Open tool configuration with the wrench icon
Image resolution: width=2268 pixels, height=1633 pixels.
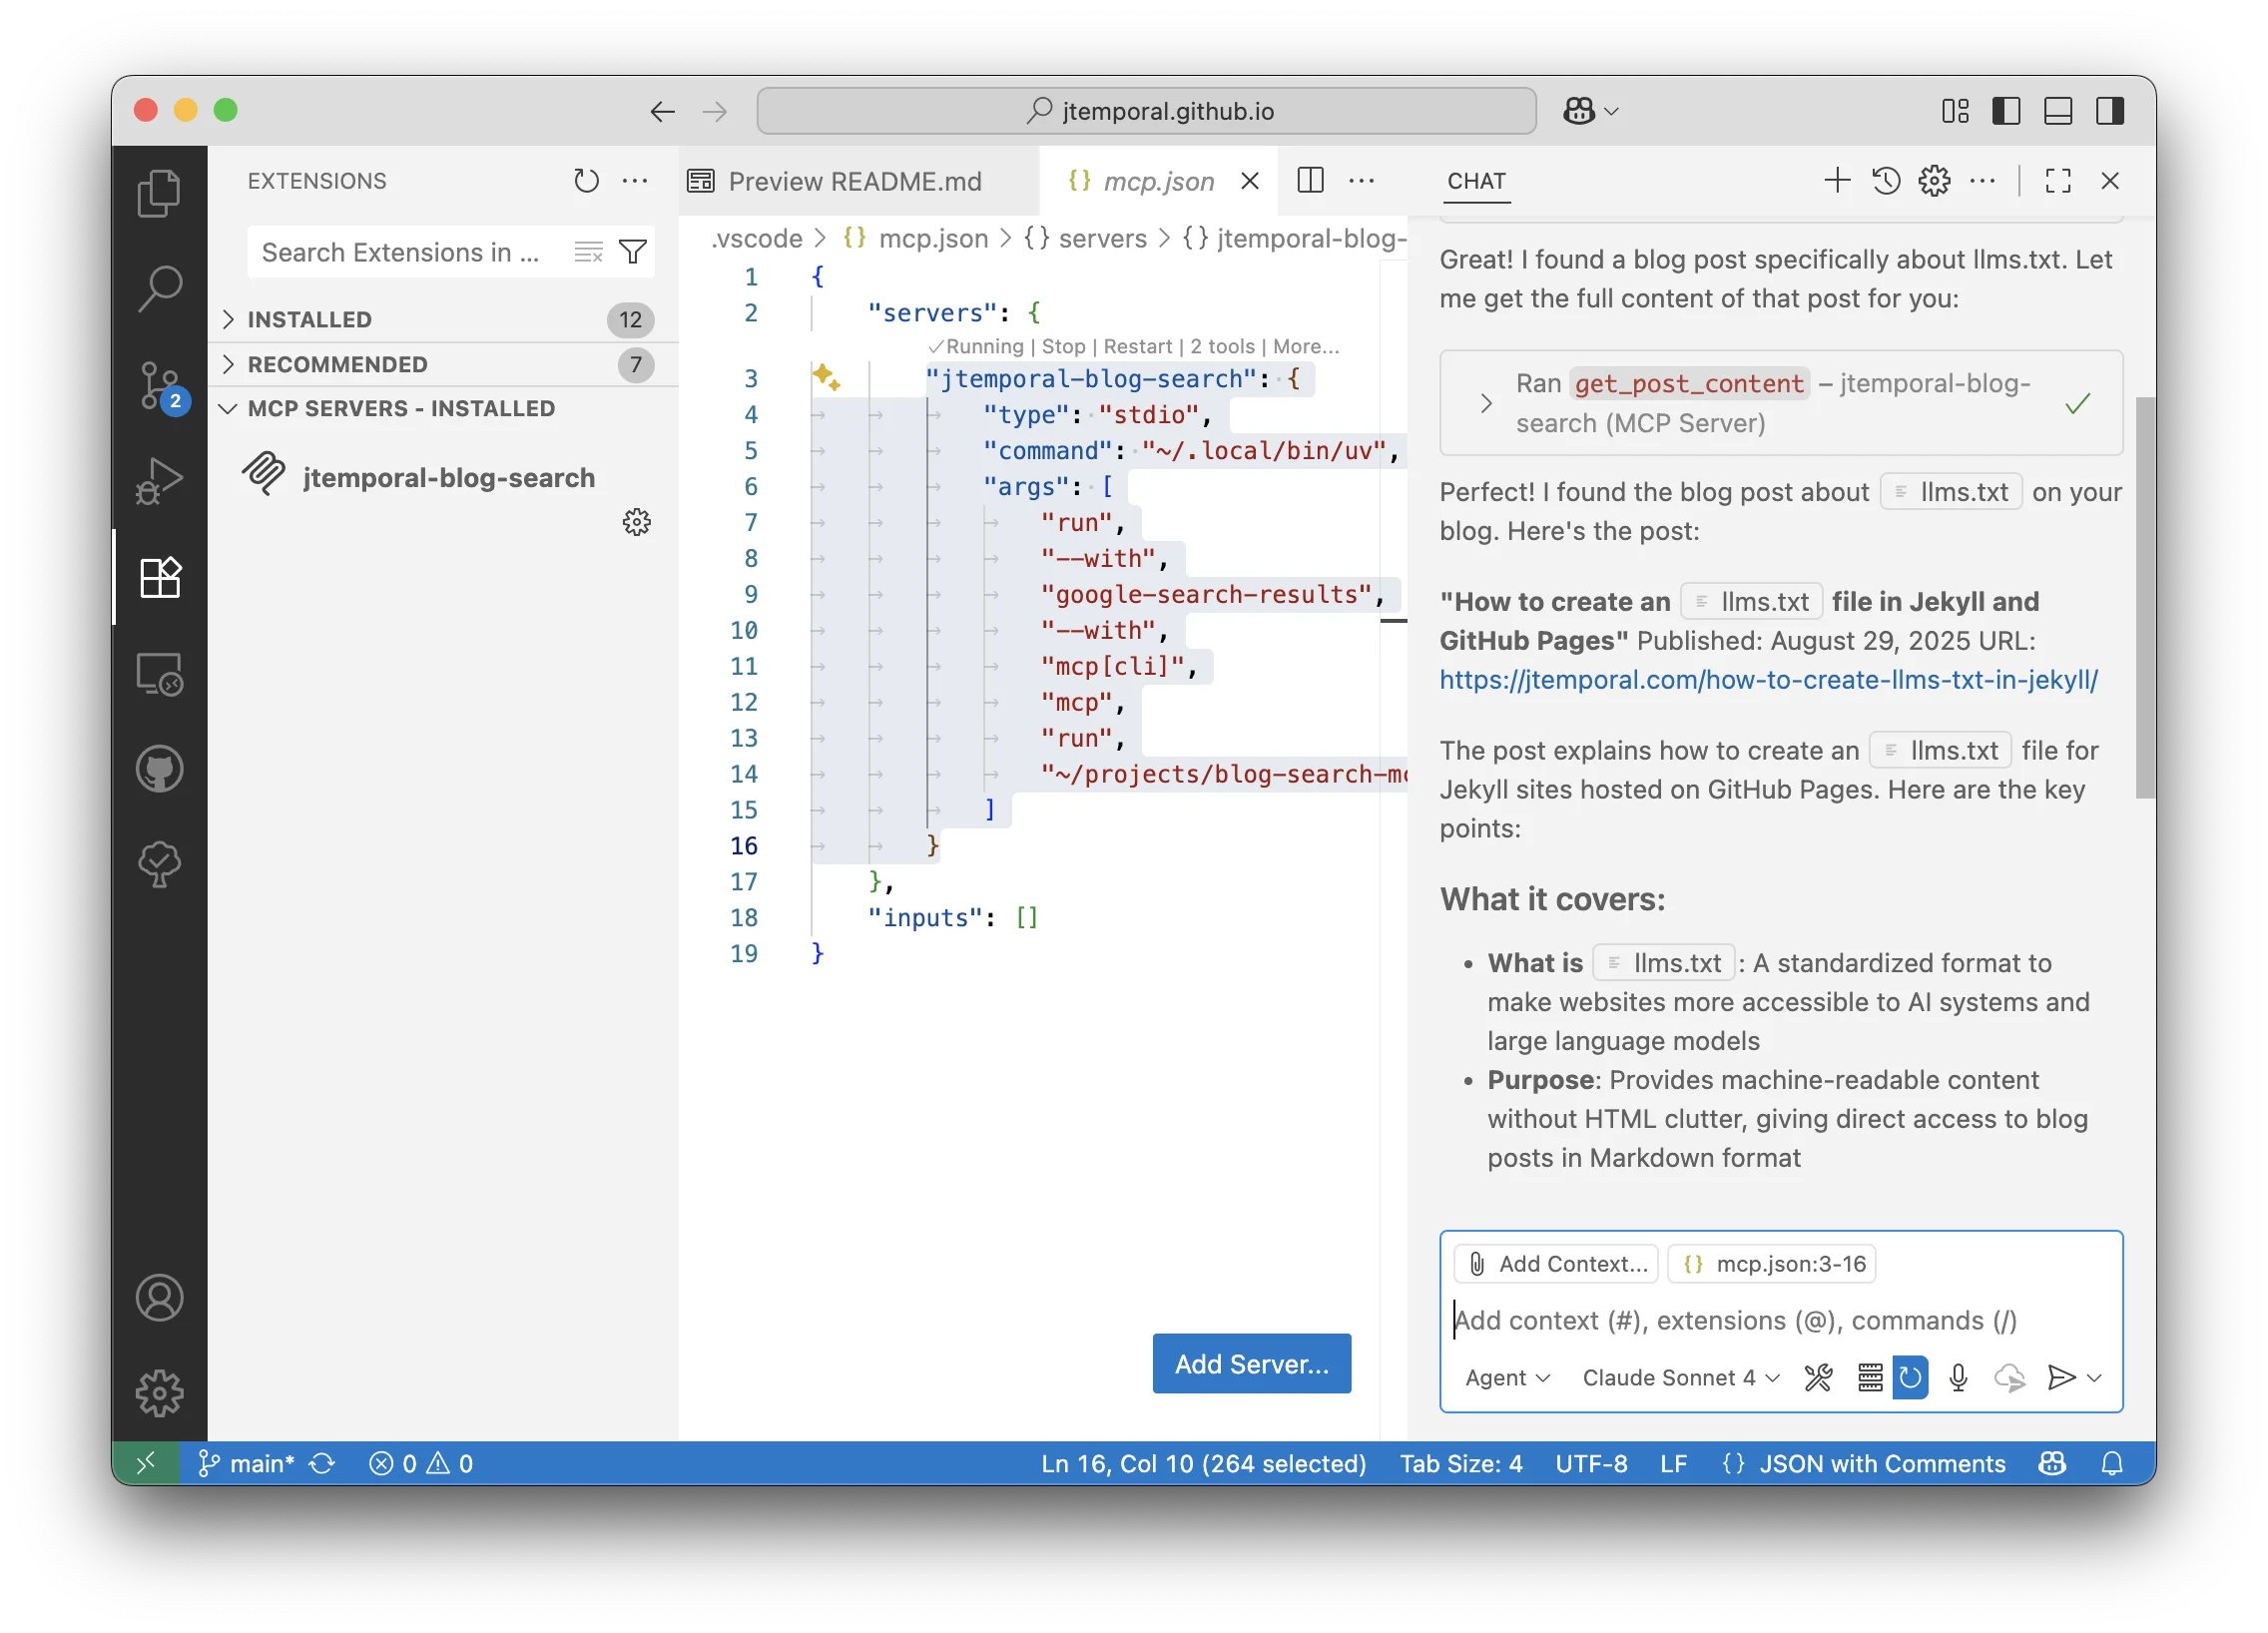pos(1818,1377)
